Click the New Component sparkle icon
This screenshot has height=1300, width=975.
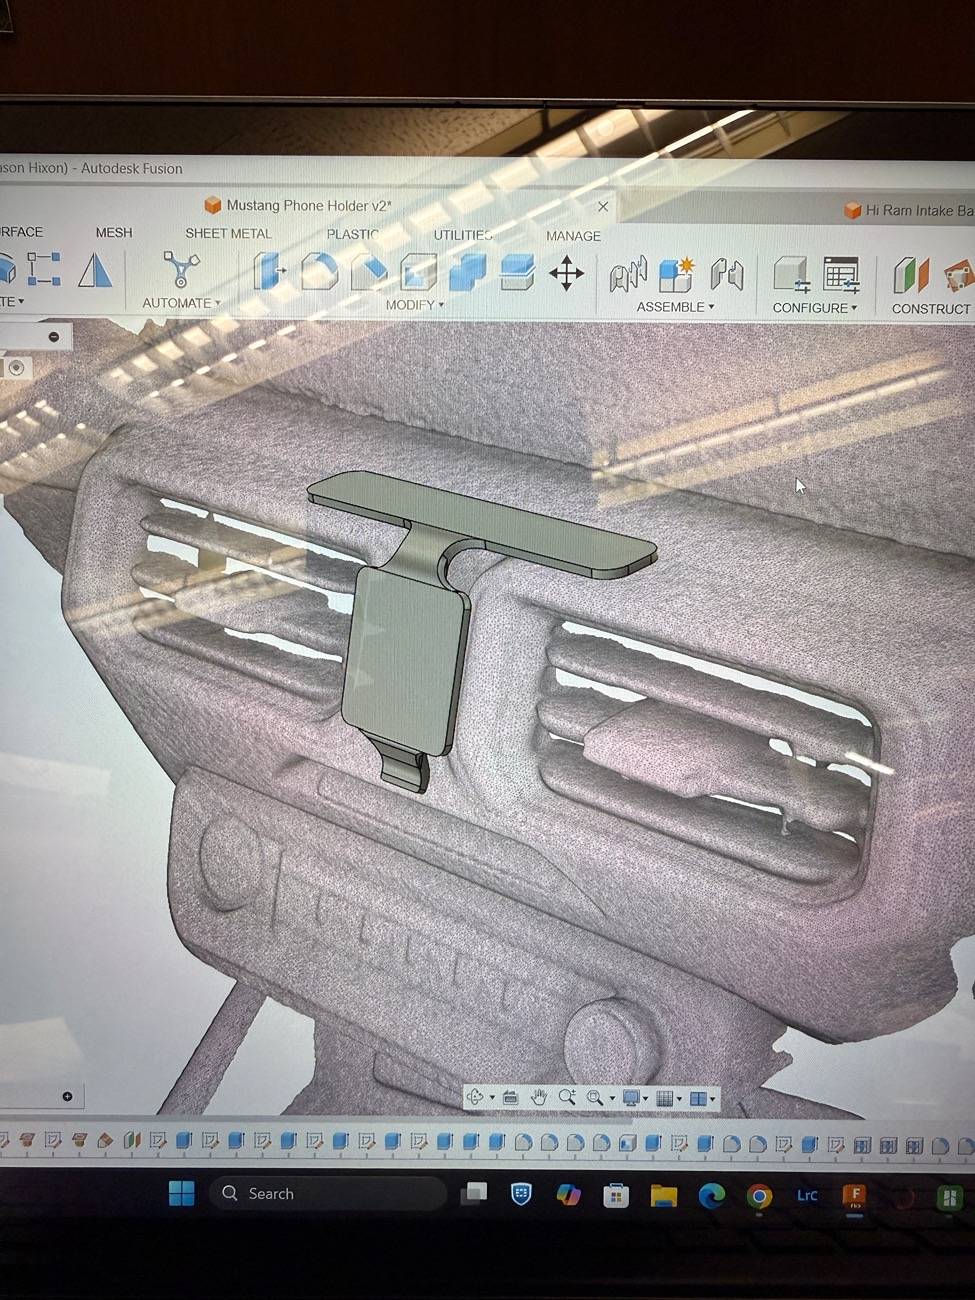pyautogui.click(x=677, y=274)
